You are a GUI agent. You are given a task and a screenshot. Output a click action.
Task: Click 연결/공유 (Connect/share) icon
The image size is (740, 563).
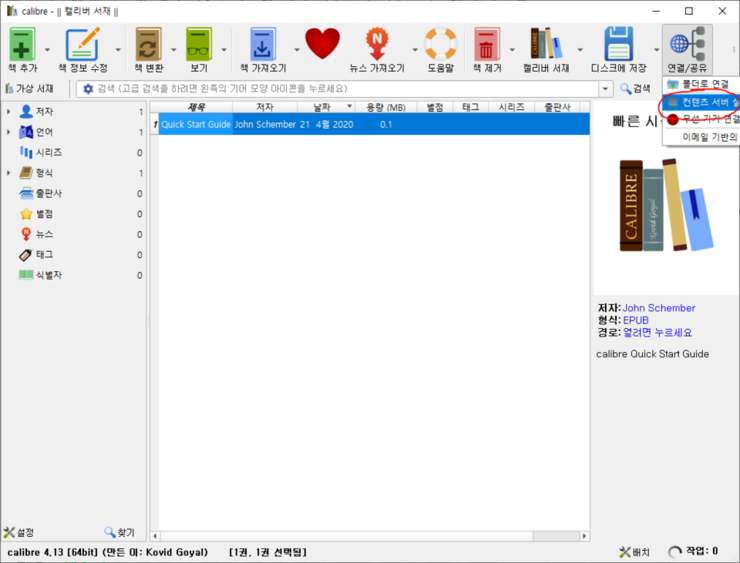click(687, 44)
